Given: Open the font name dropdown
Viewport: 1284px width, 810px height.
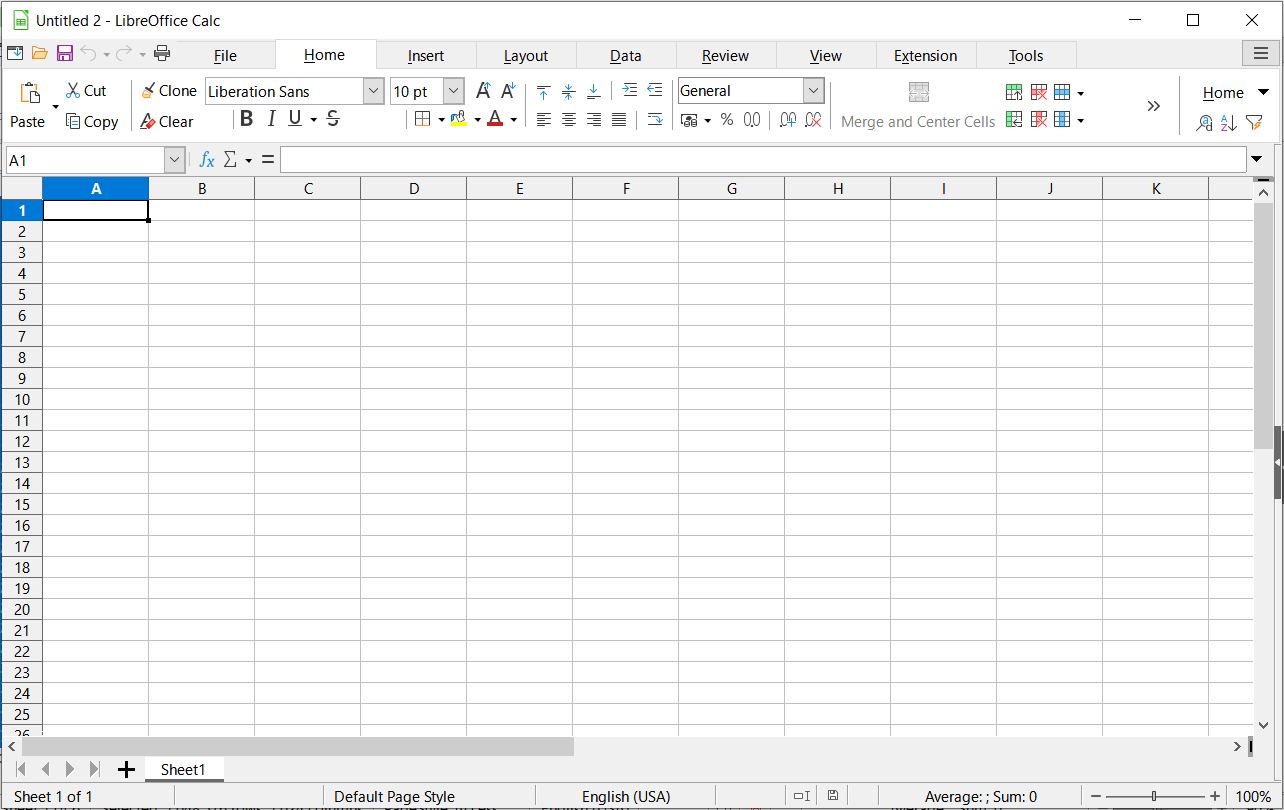Looking at the screenshot, I should 372,90.
